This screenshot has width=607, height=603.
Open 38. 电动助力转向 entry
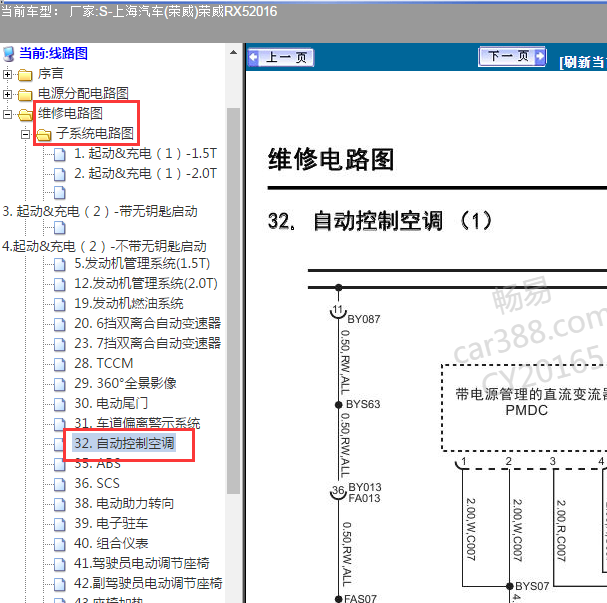point(124,504)
